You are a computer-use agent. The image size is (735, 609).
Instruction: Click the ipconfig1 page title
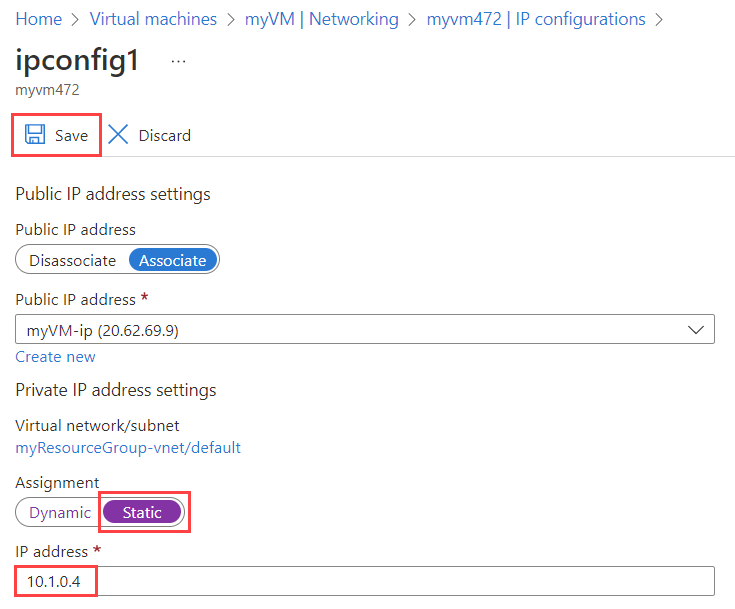tap(78, 61)
